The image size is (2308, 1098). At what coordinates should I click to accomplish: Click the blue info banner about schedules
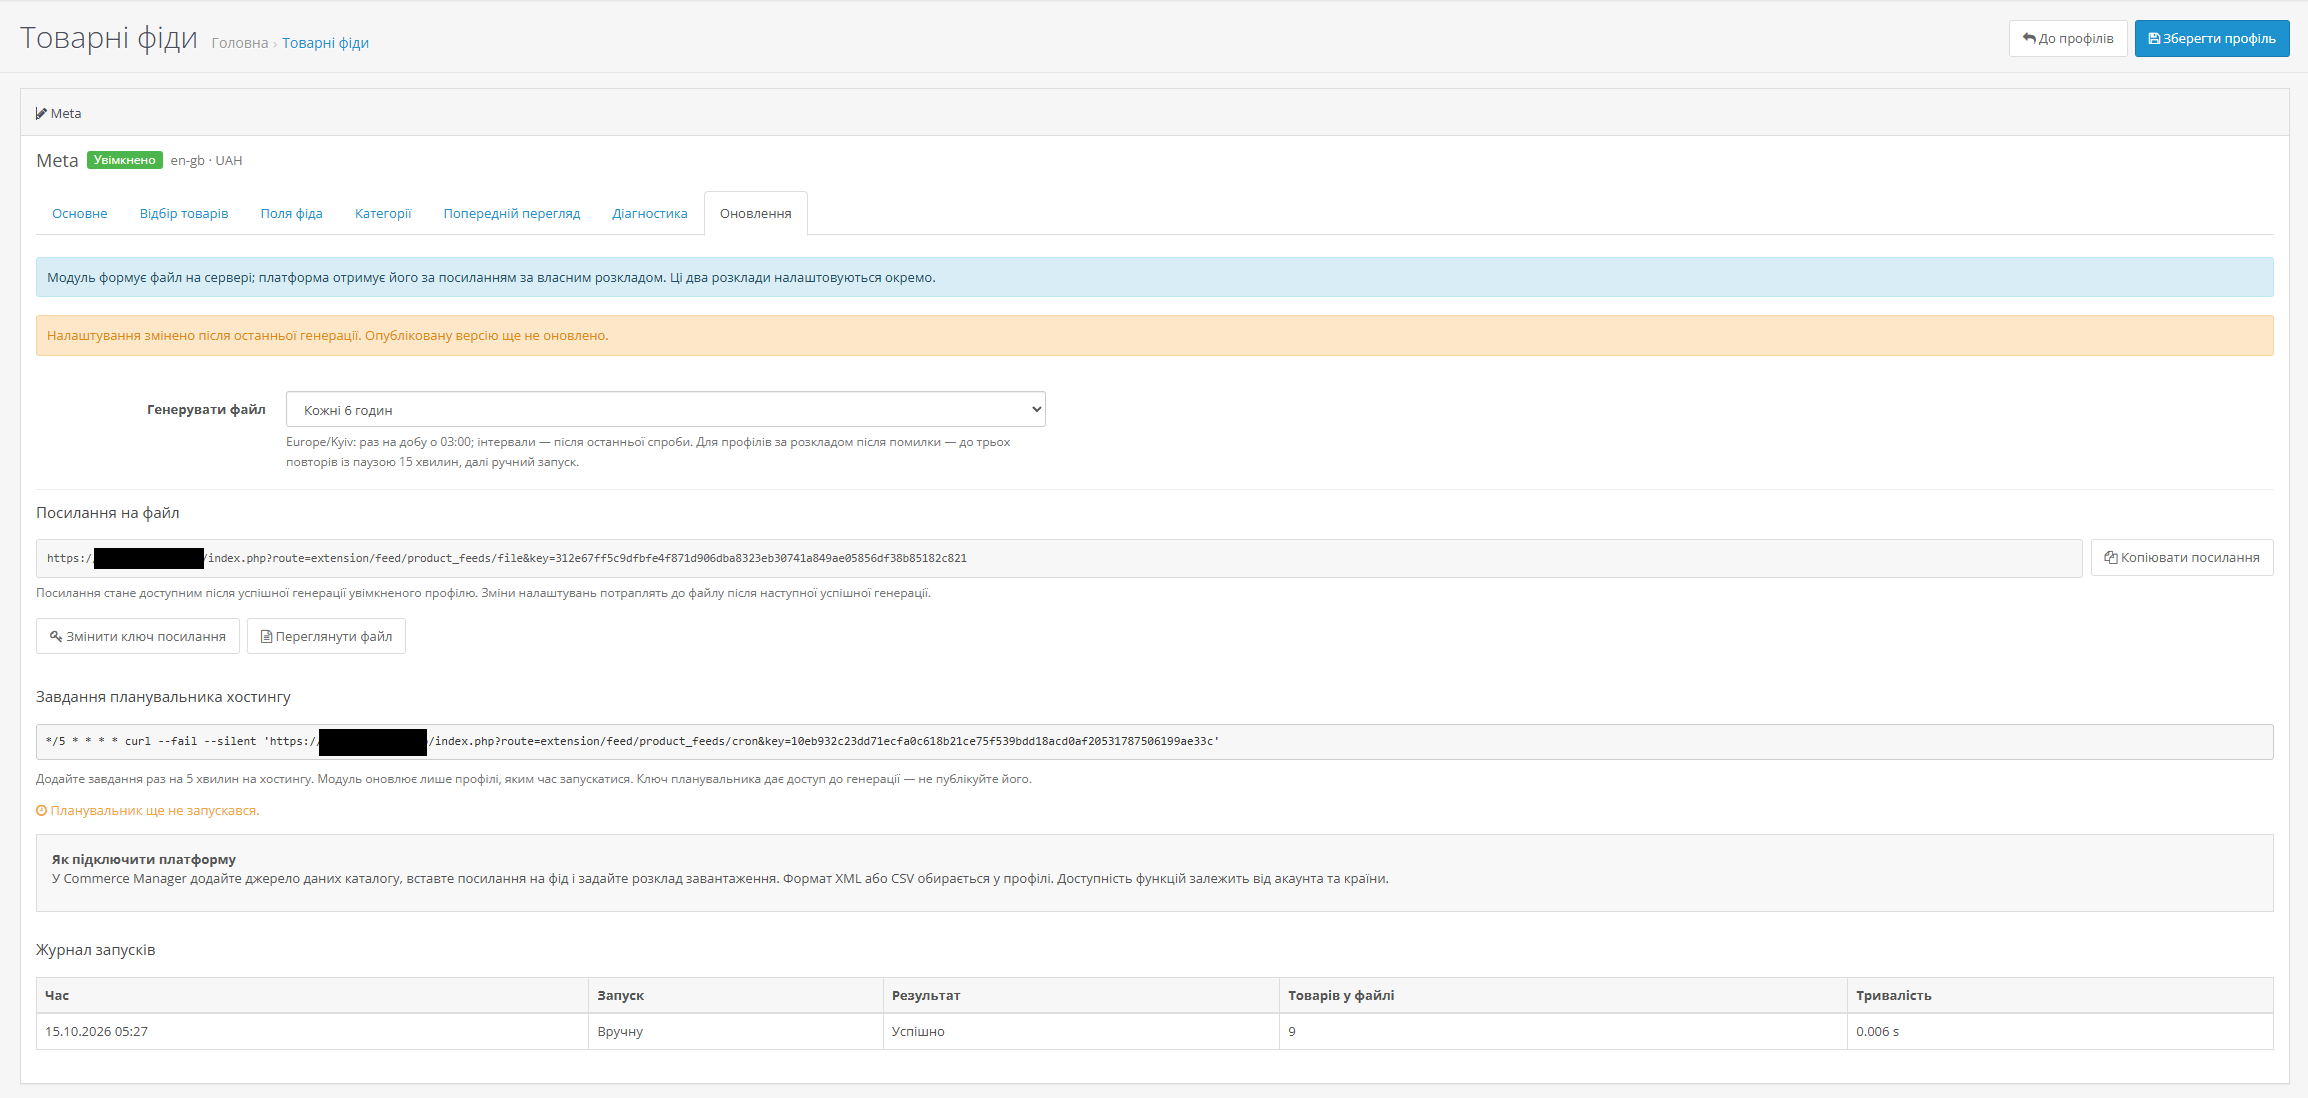1155,277
